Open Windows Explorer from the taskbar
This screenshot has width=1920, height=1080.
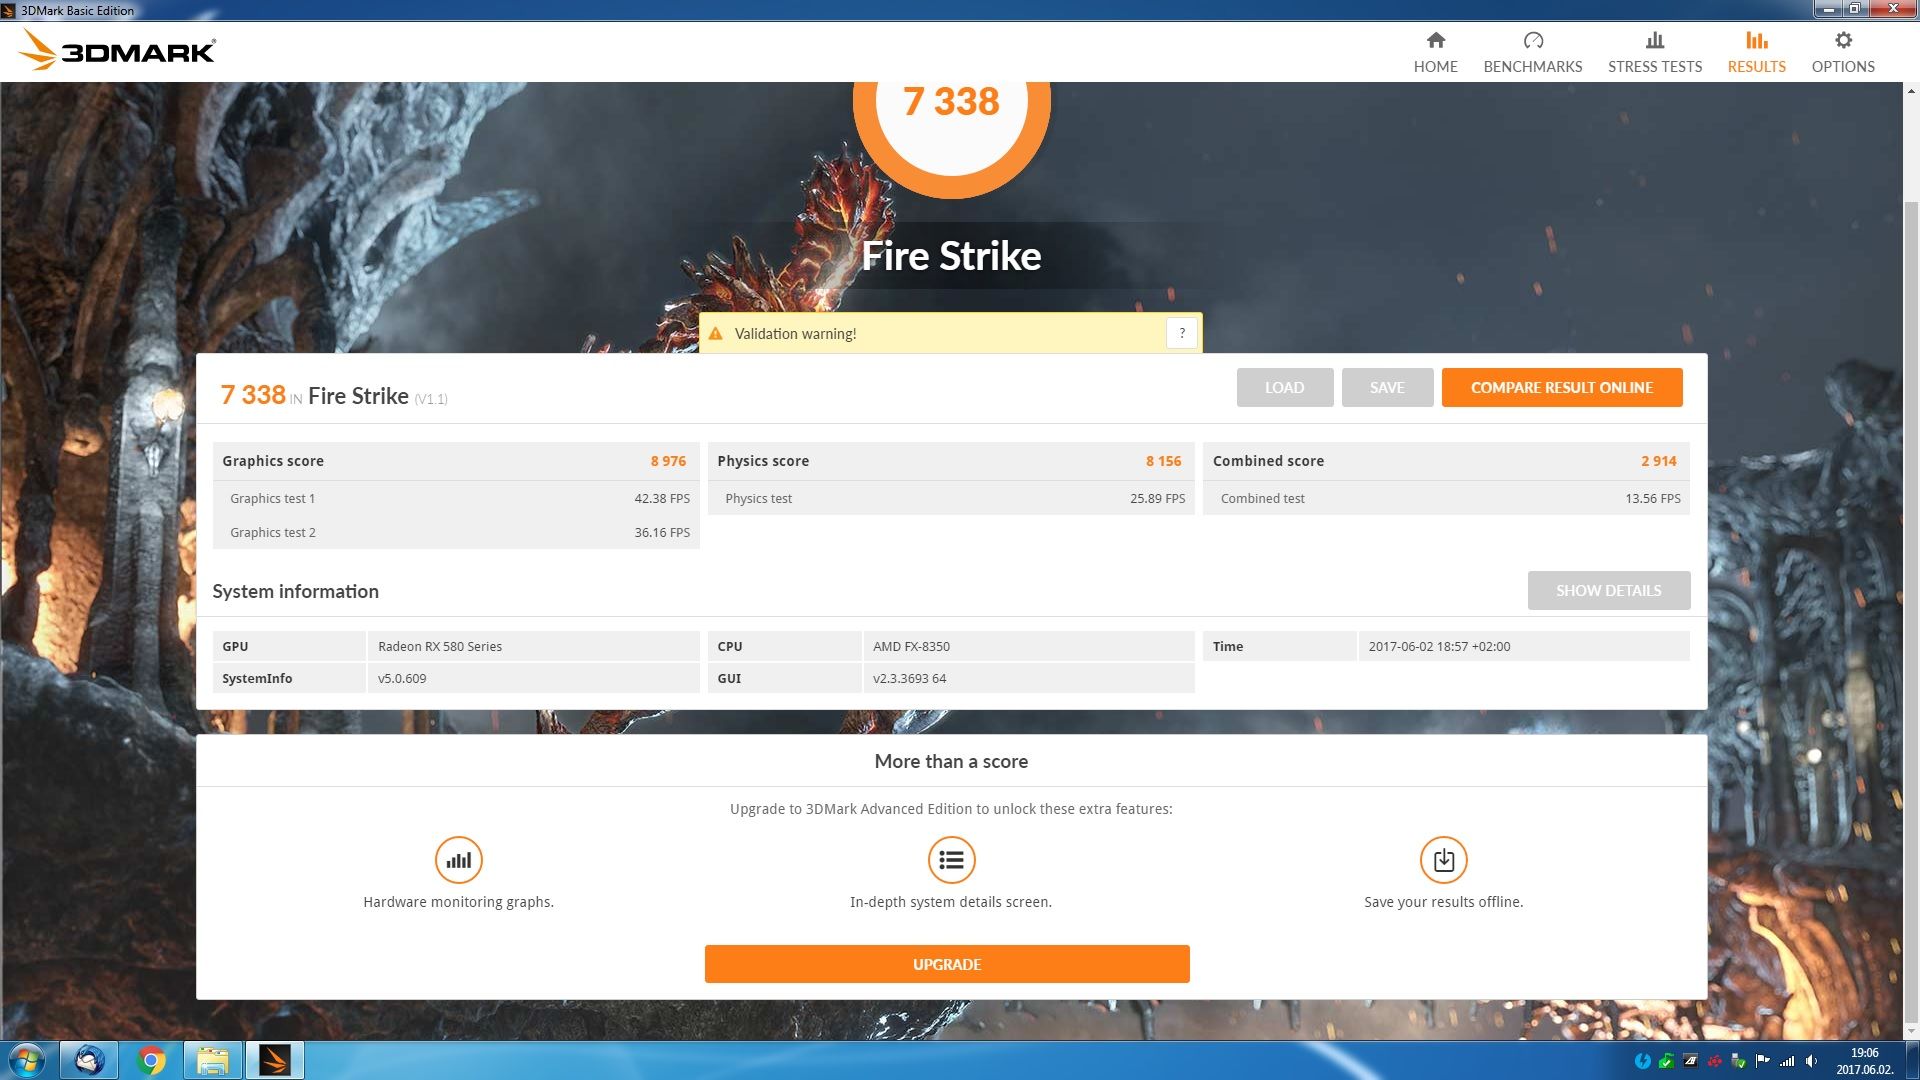(213, 1060)
